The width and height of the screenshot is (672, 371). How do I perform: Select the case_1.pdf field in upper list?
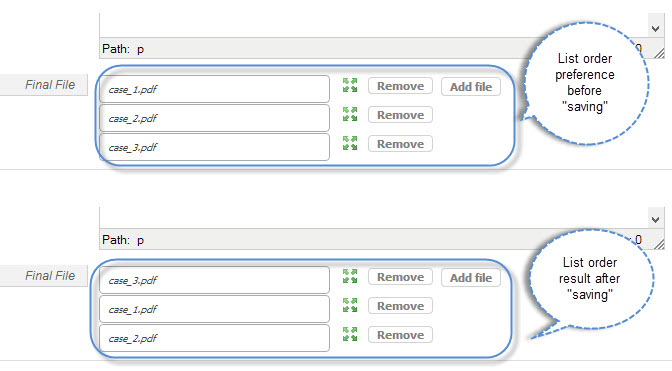(x=214, y=89)
